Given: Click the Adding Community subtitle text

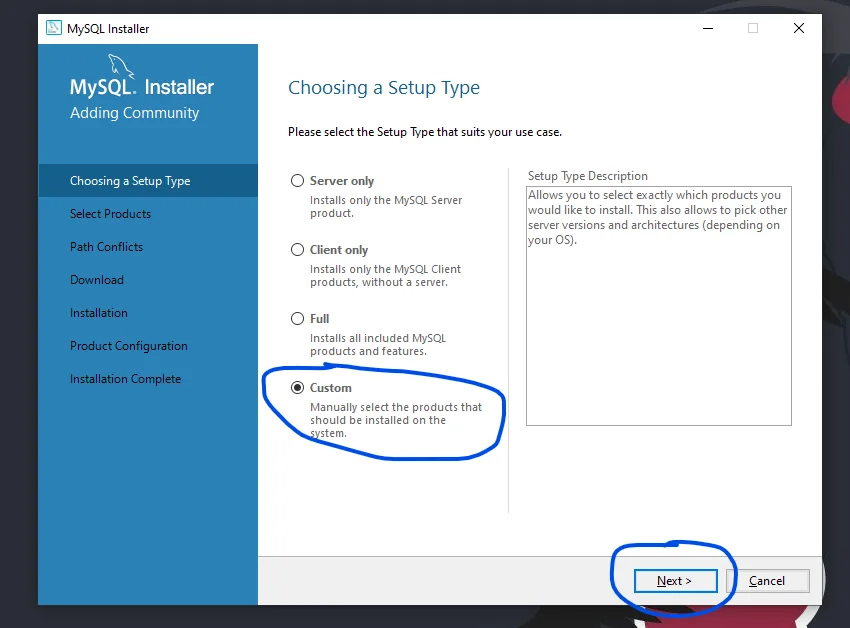Looking at the screenshot, I should 135,113.
